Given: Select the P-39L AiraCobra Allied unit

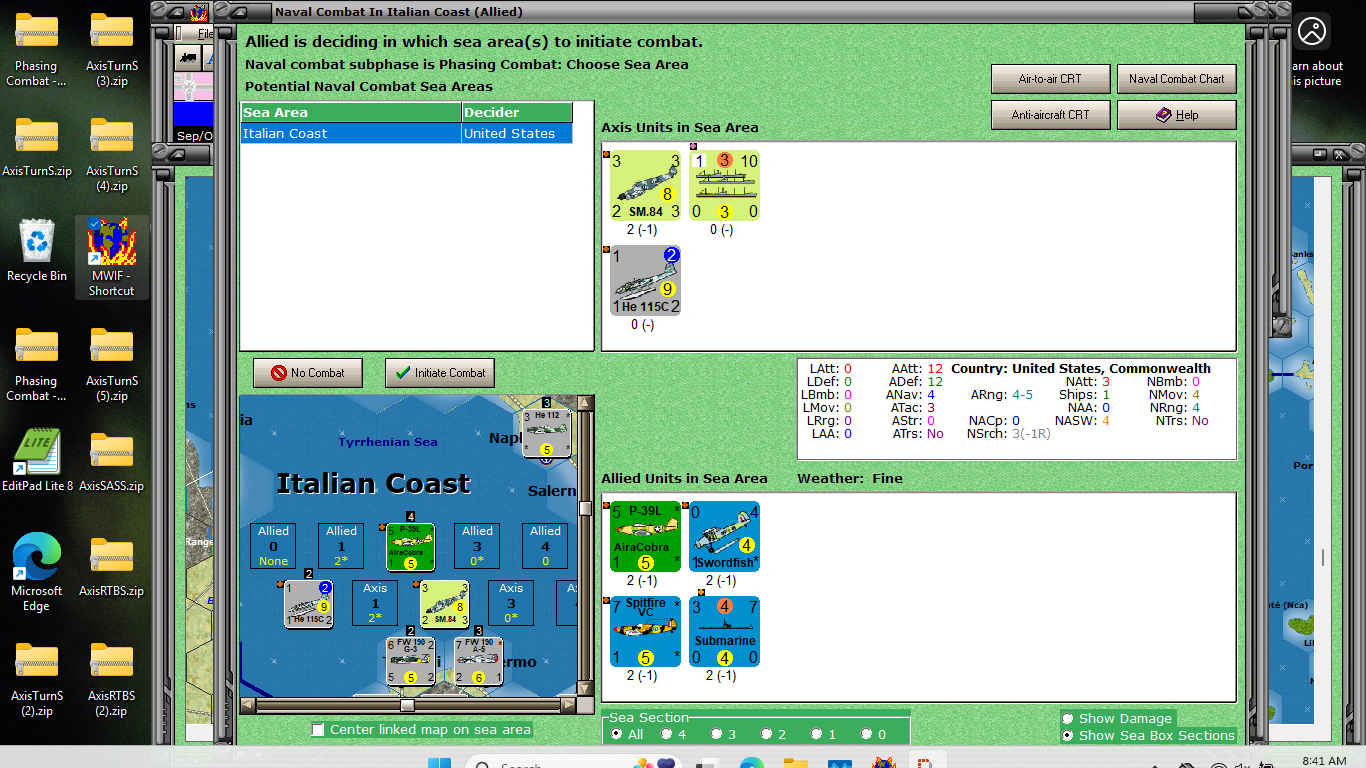Looking at the screenshot, I should (x=645, y=537).
